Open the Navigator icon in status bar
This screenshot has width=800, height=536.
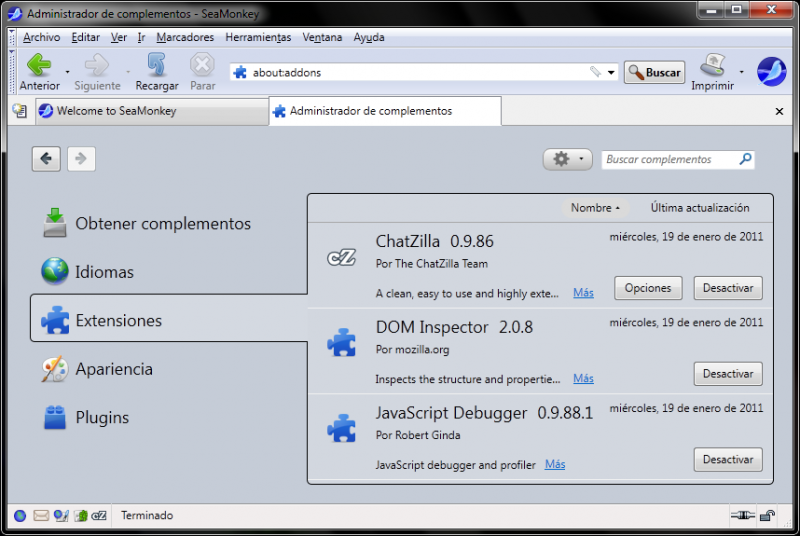tap(20, 516)
